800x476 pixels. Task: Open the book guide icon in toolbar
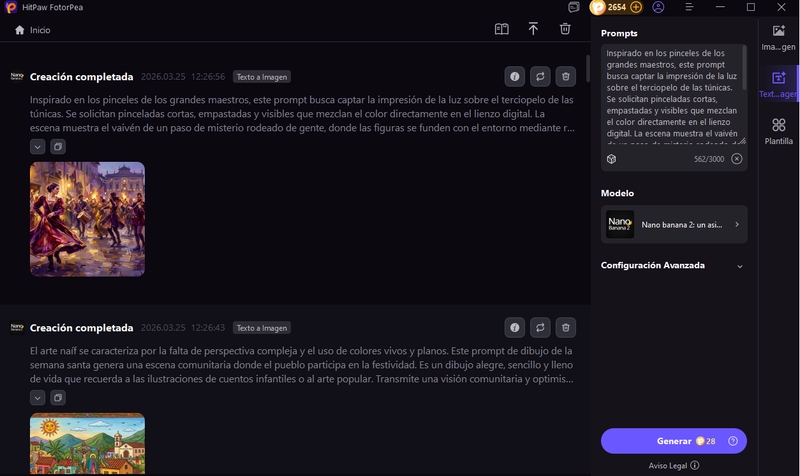coord(502,29)
